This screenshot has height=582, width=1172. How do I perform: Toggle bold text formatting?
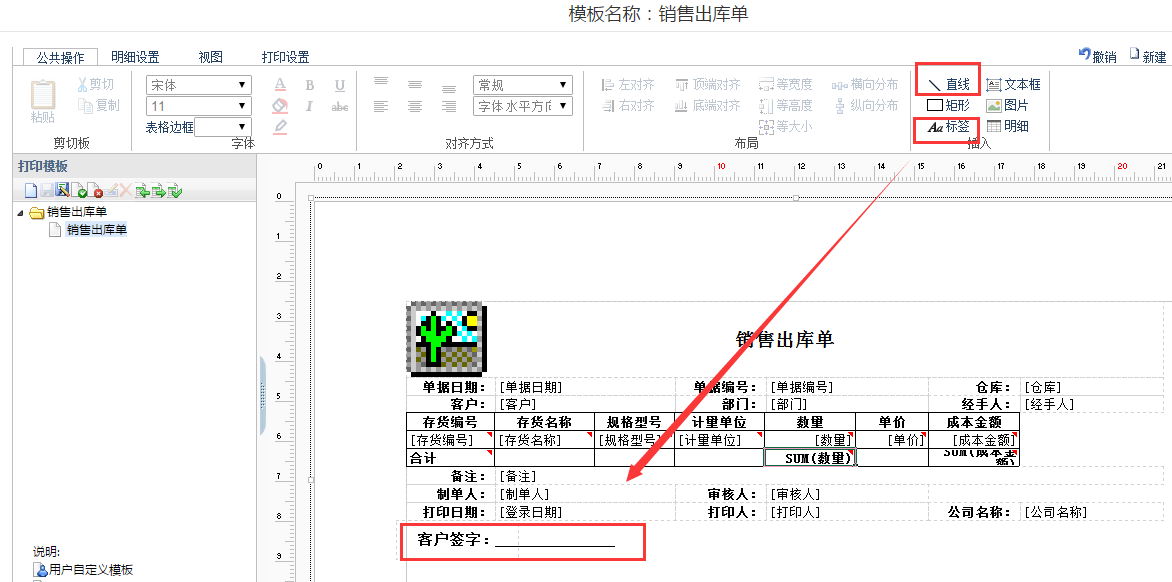[x=310, y=85]
